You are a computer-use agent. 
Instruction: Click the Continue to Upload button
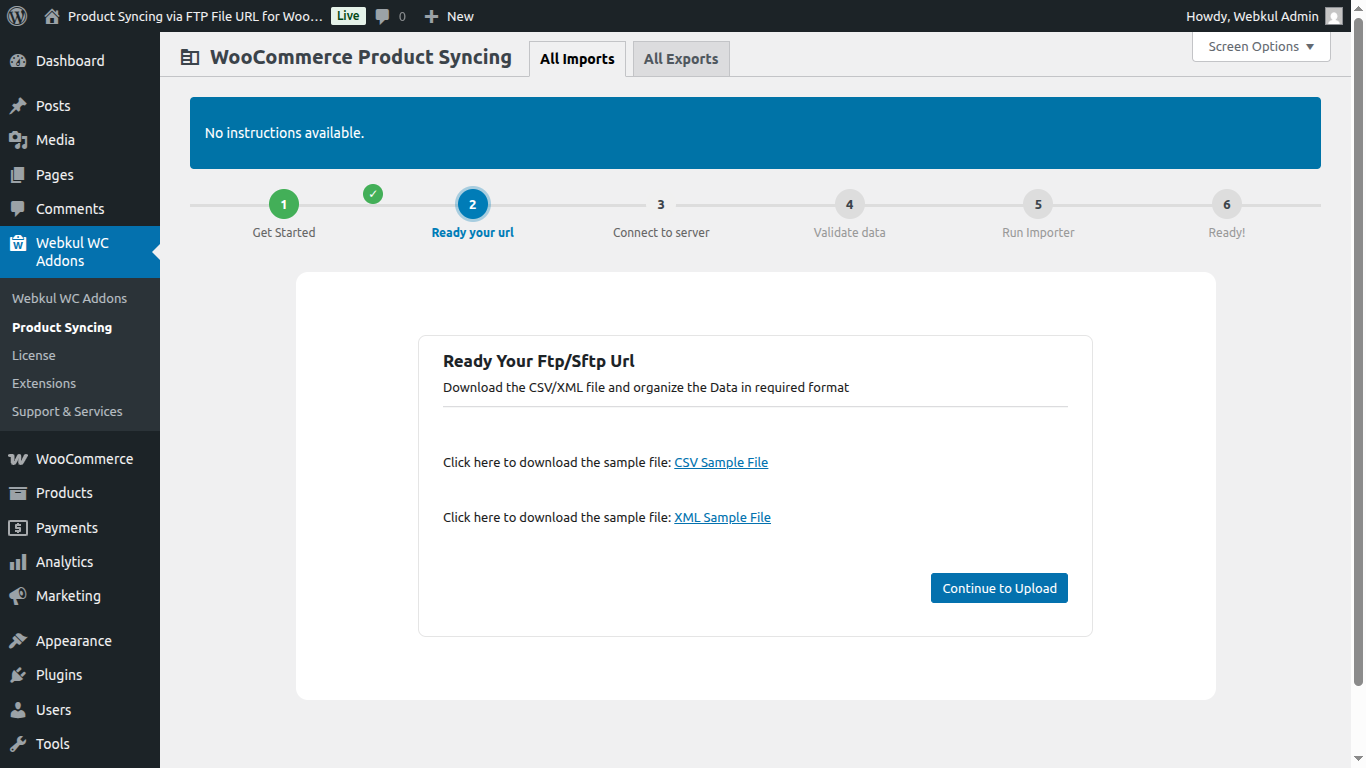[998, 588]
